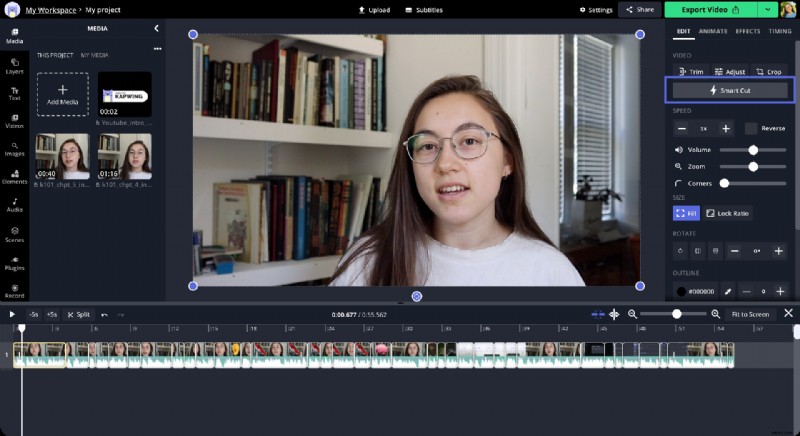Image resolution: width=800 pixels, height=436 pixels.
Task: Decrease speed with minus button
Action: [682, 129]
